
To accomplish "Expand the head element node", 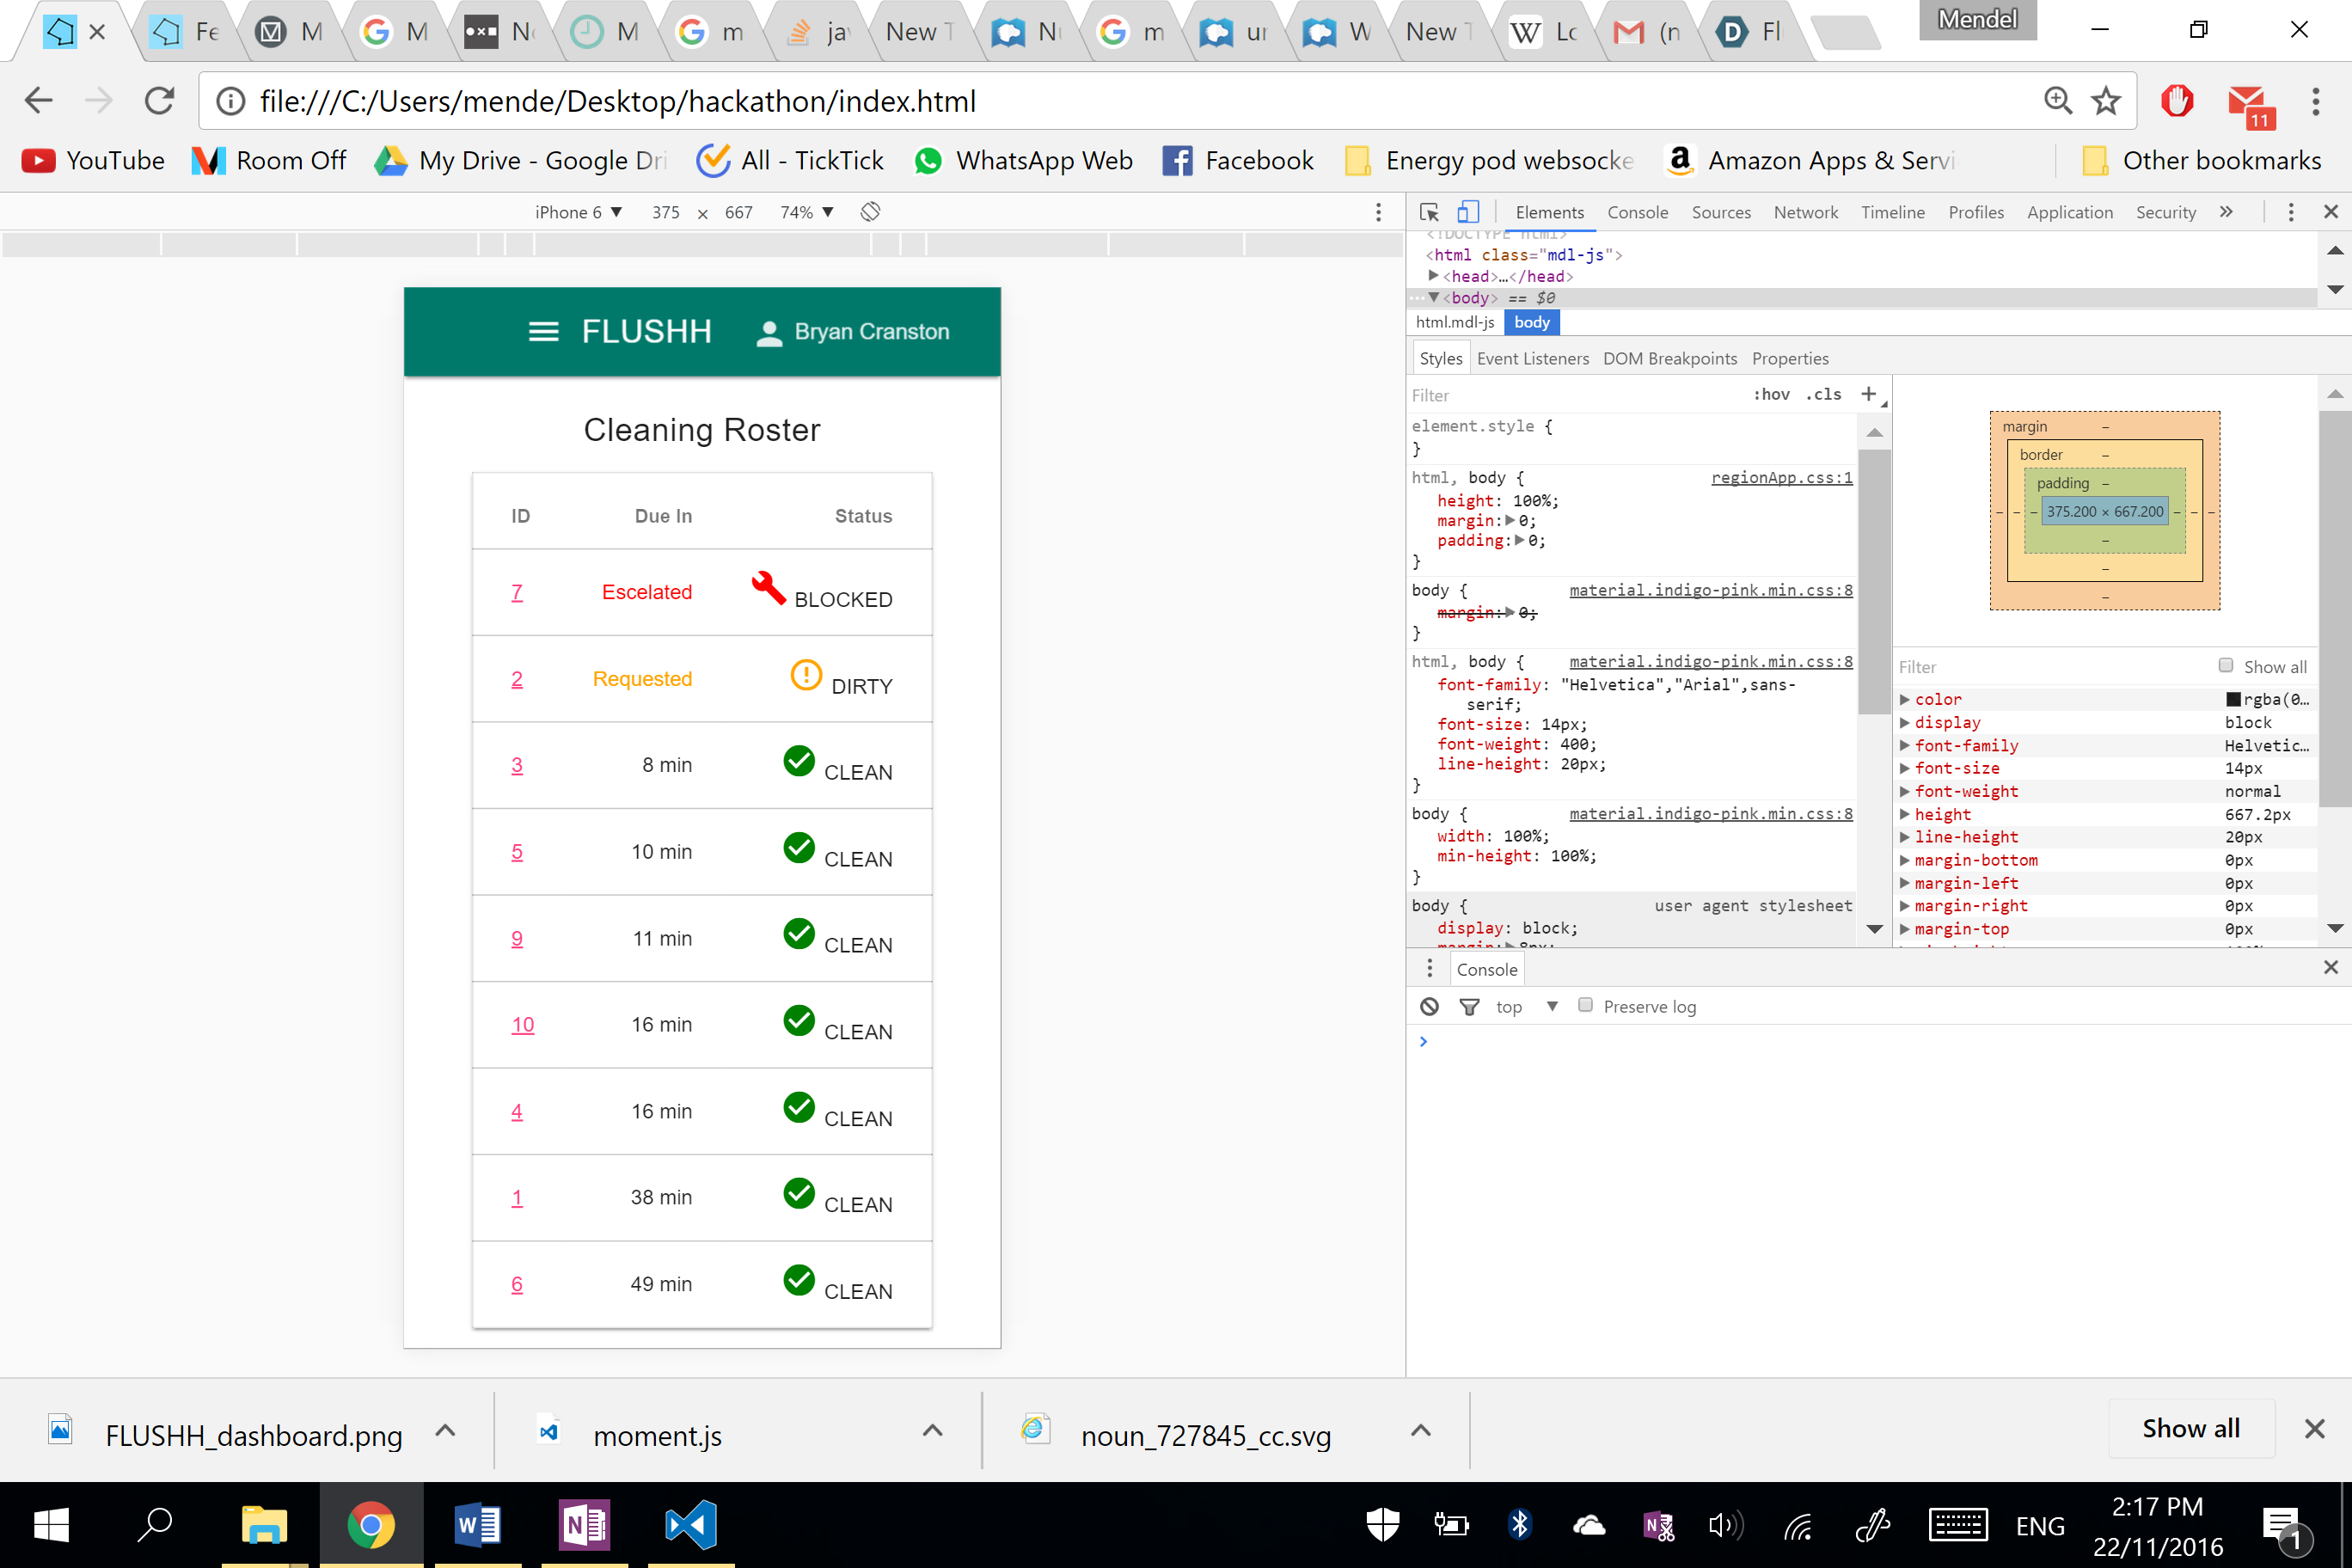I will 1433,276.
